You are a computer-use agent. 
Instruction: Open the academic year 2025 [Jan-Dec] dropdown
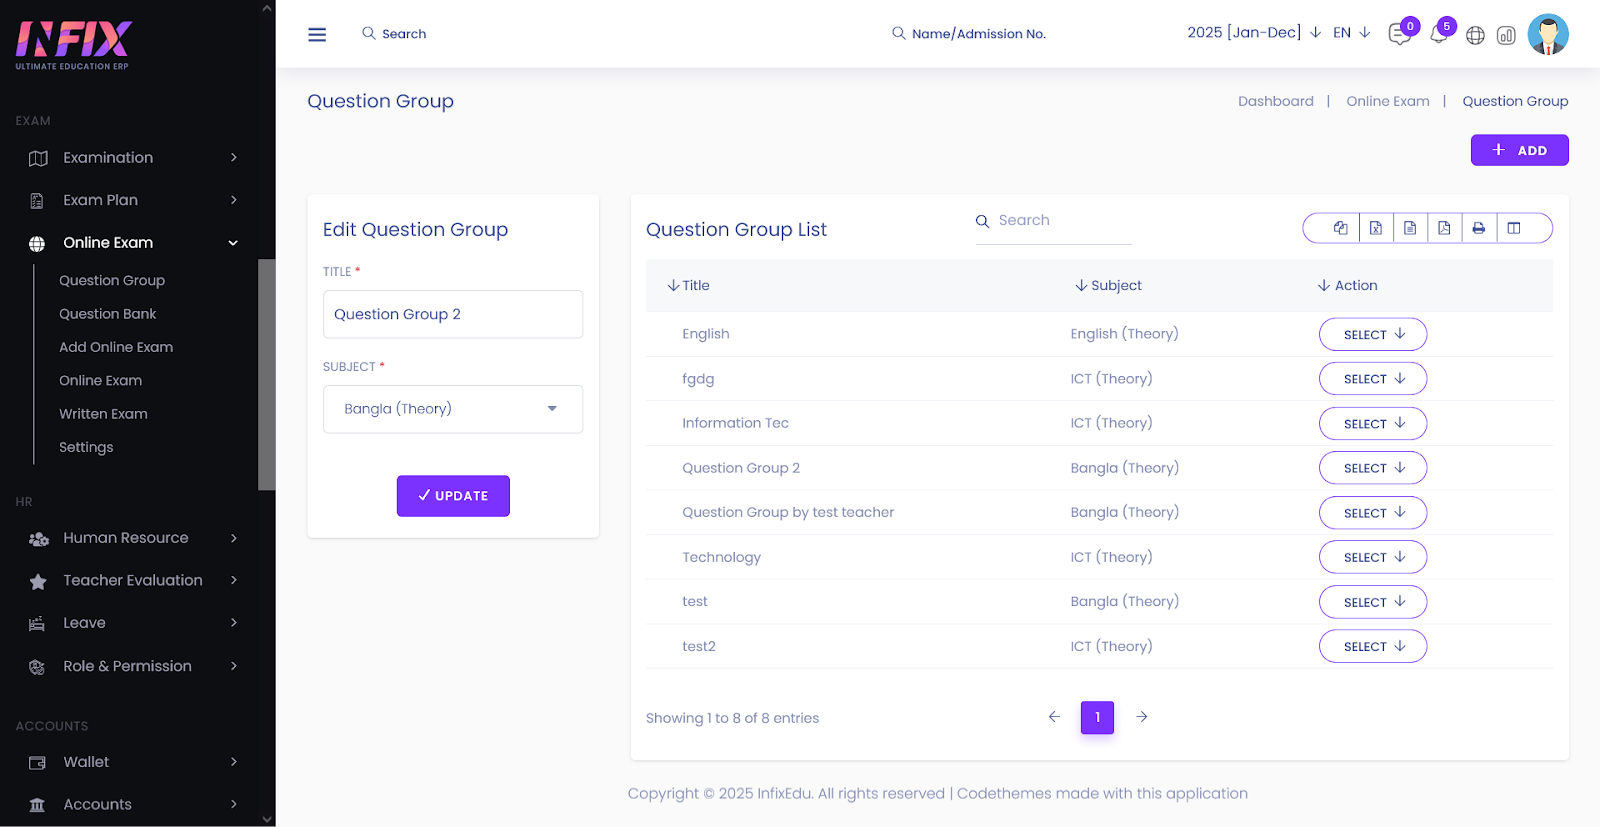[1253, 33]
